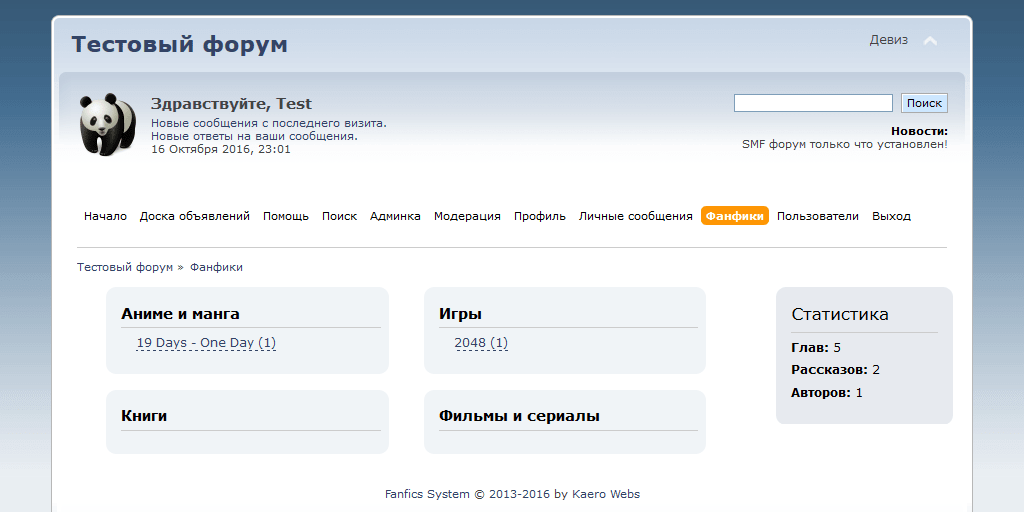Open the Модерация menu item
The image size is (1024, 512).
(x=467, y=216)
